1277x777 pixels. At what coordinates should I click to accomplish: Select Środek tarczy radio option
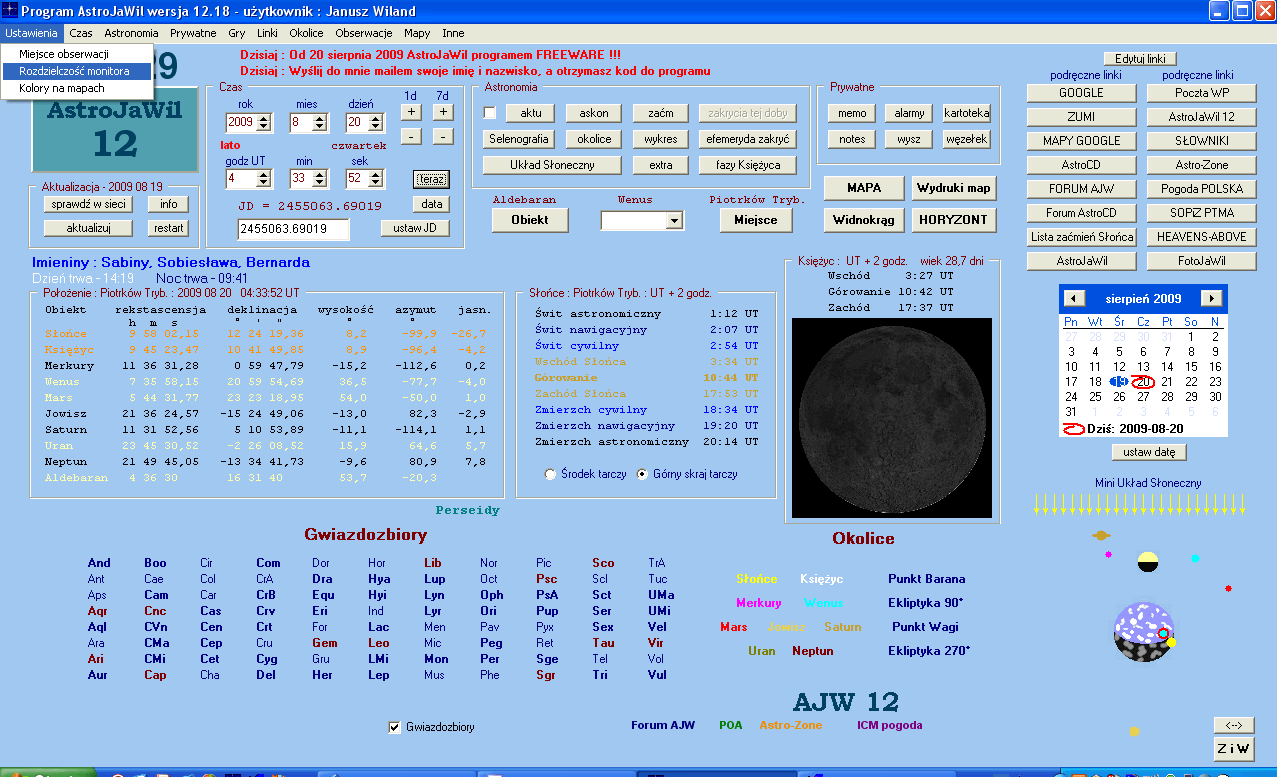(x=550, y=474)
